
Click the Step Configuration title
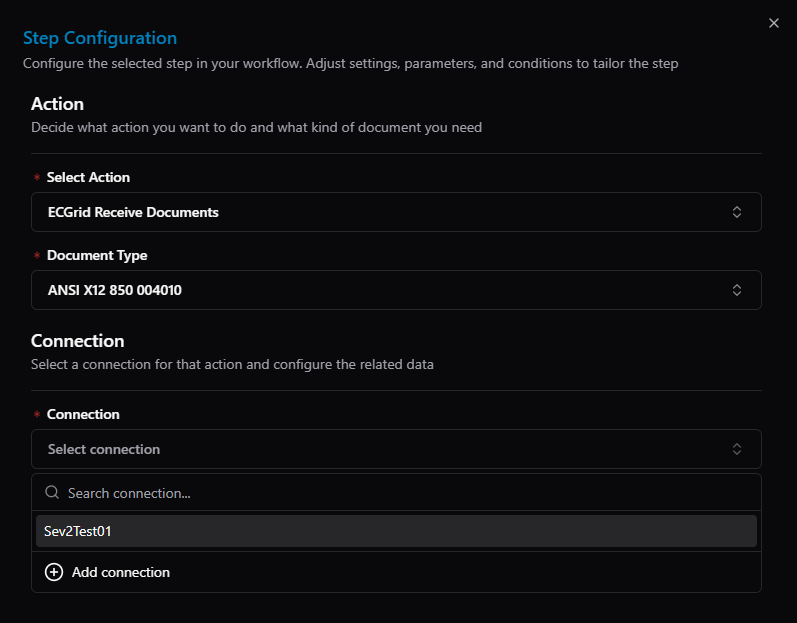pos(100,38)
